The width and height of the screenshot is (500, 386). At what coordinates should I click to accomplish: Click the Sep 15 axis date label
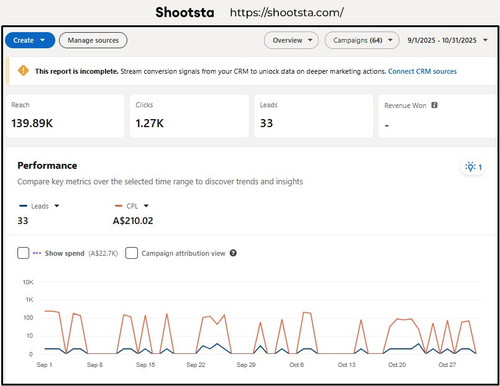145,365
